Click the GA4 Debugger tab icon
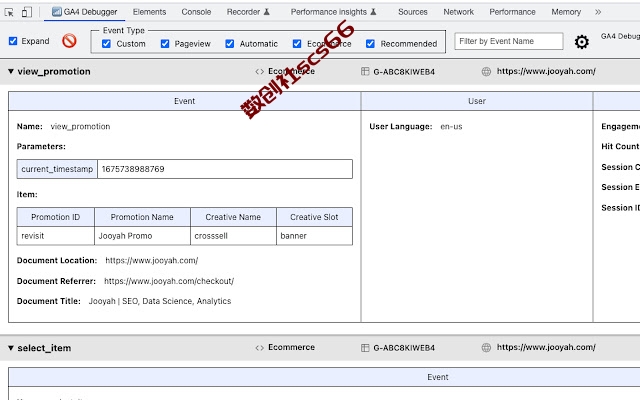This screenshot has height=400, width=640. pyautogui.click(x=57, y=12)
